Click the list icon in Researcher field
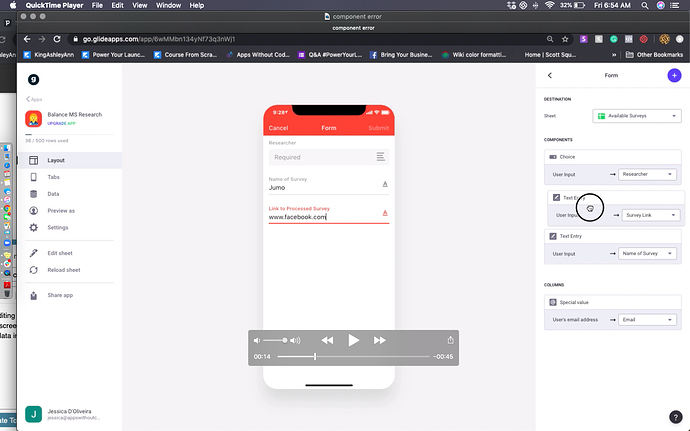This screenshot has height=431, width=690. pos(381,157)
